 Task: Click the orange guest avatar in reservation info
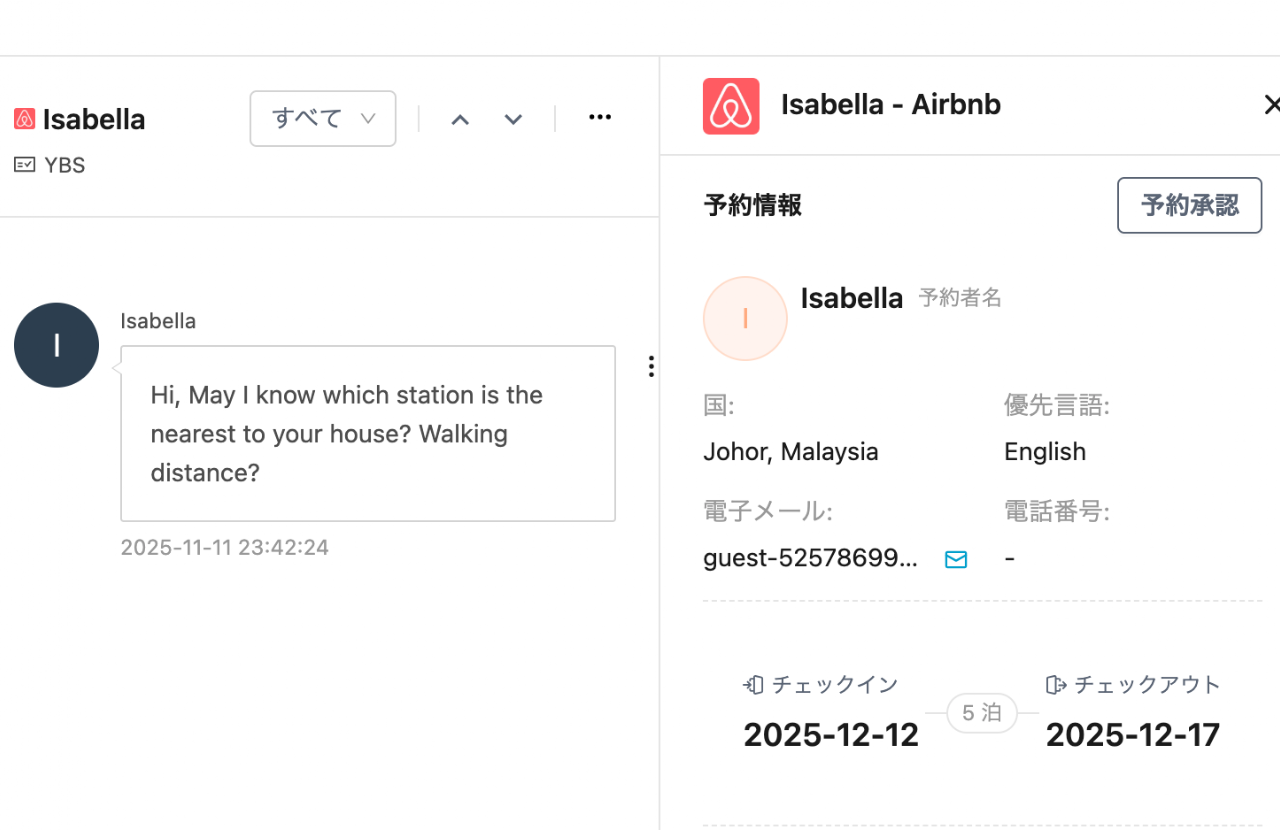tap(745, 318)
